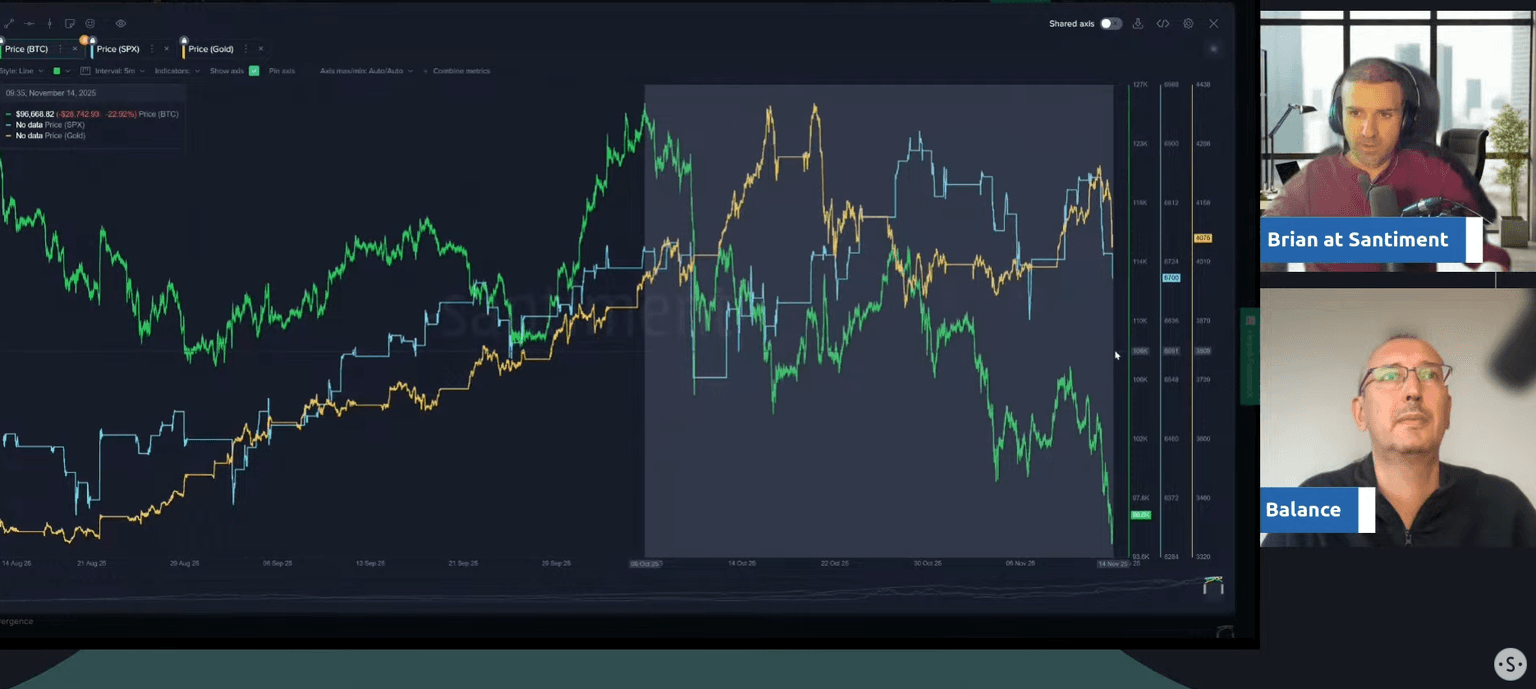Click the Pin axis option
This screenshot has height=689, width=1536.
coord(281,71)
